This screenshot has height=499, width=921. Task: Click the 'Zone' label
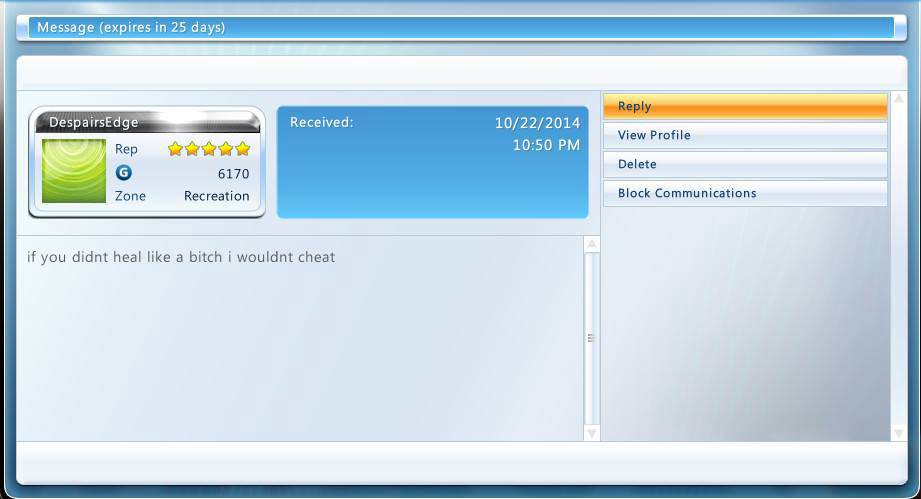pyautogui.click(x=130, y=196)
